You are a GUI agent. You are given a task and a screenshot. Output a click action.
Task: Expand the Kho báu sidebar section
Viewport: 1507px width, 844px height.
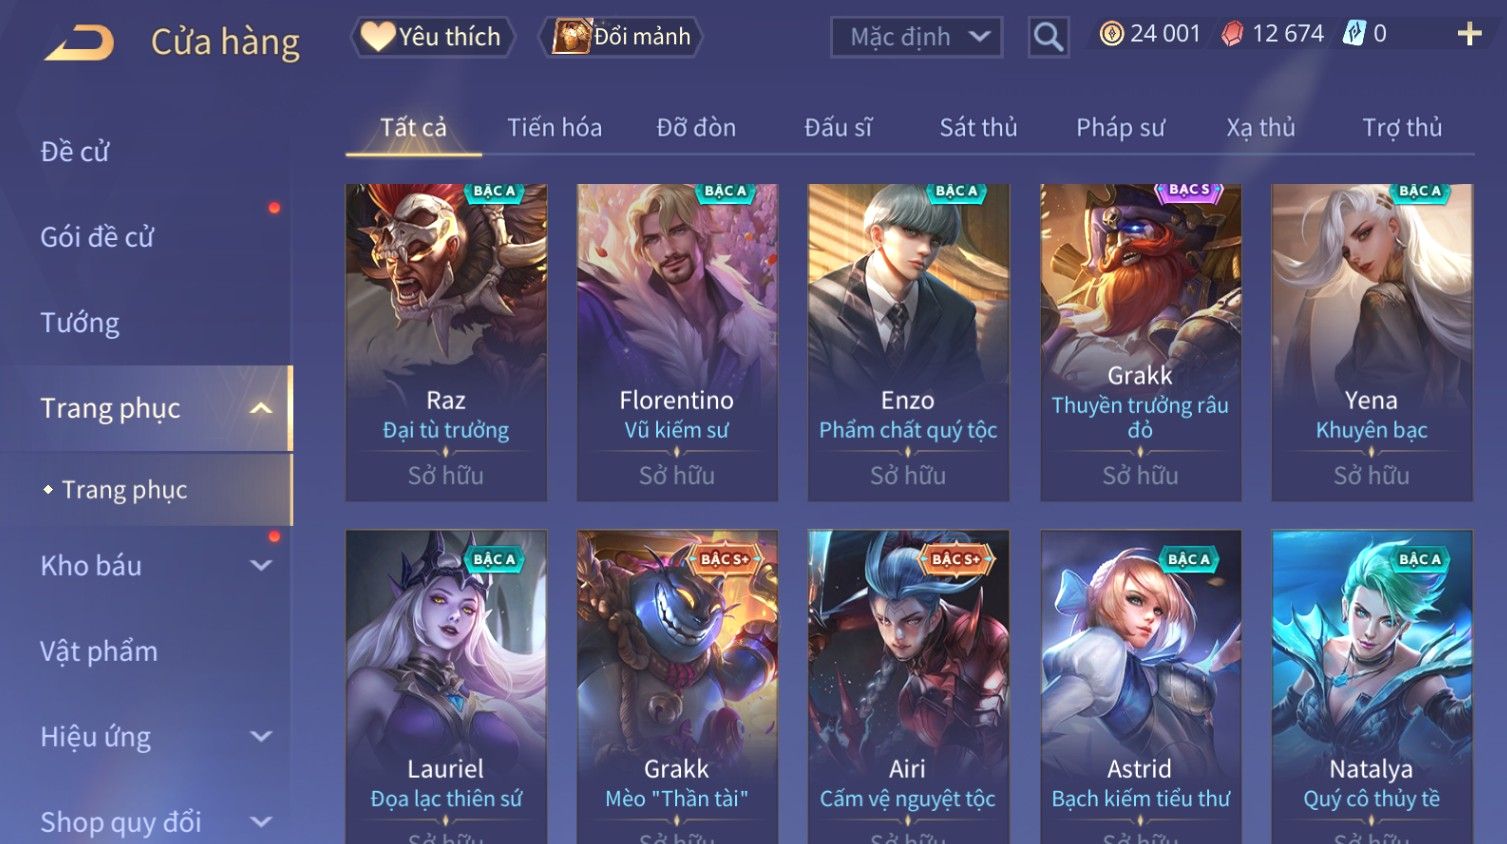(261, 565)
